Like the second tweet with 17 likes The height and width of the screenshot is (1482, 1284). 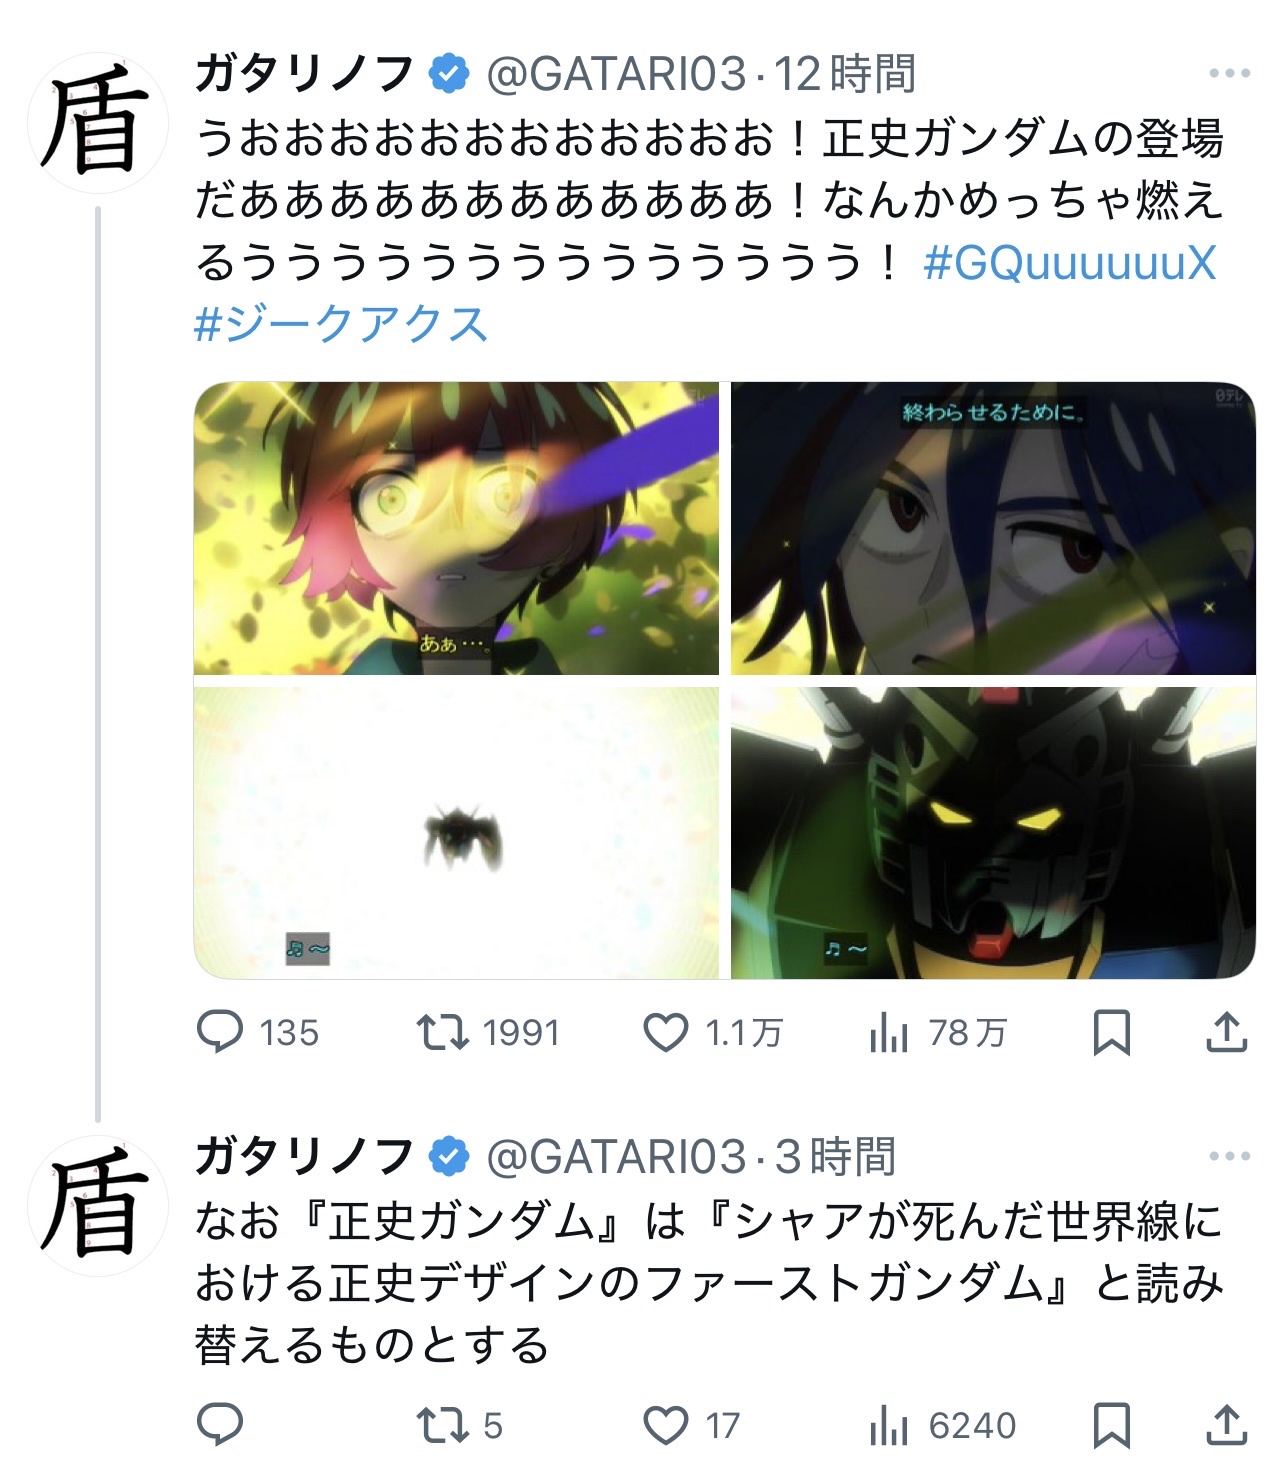point(691,1424)
